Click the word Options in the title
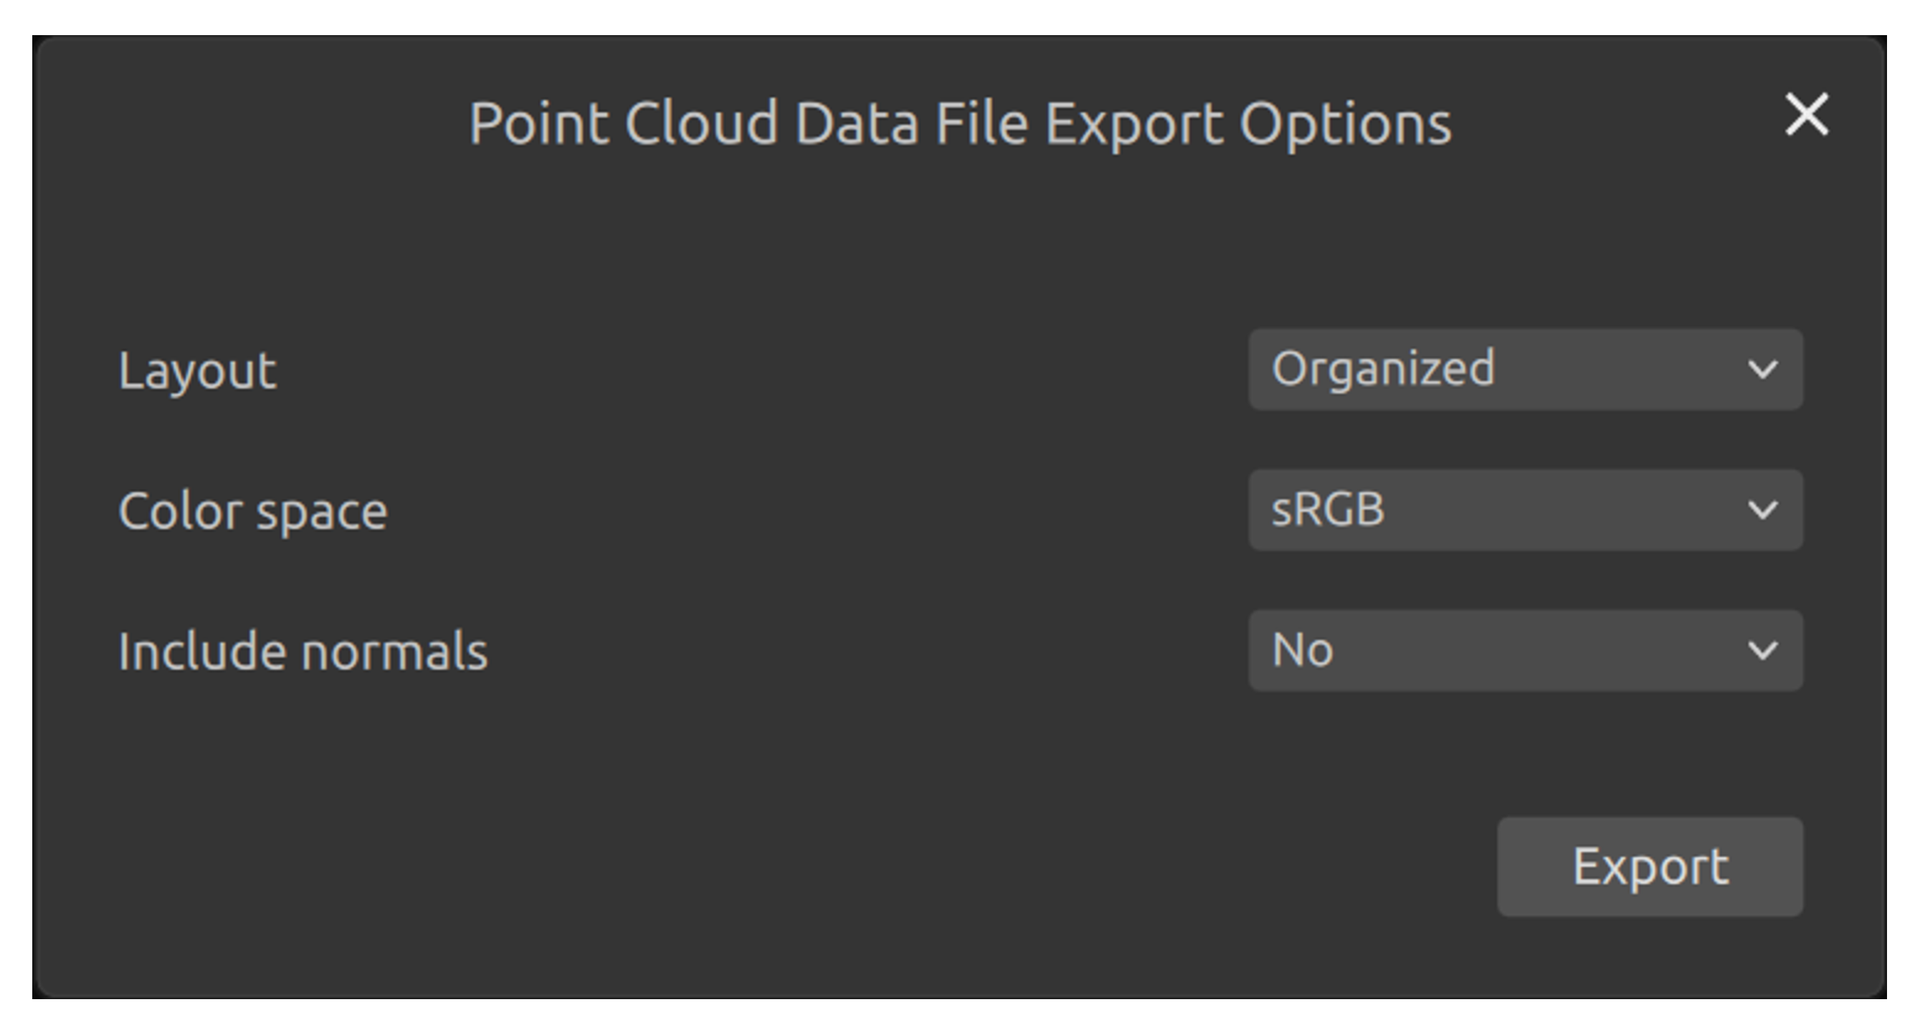This screenshot has width=1920, height=1035. pos(1345,124)
